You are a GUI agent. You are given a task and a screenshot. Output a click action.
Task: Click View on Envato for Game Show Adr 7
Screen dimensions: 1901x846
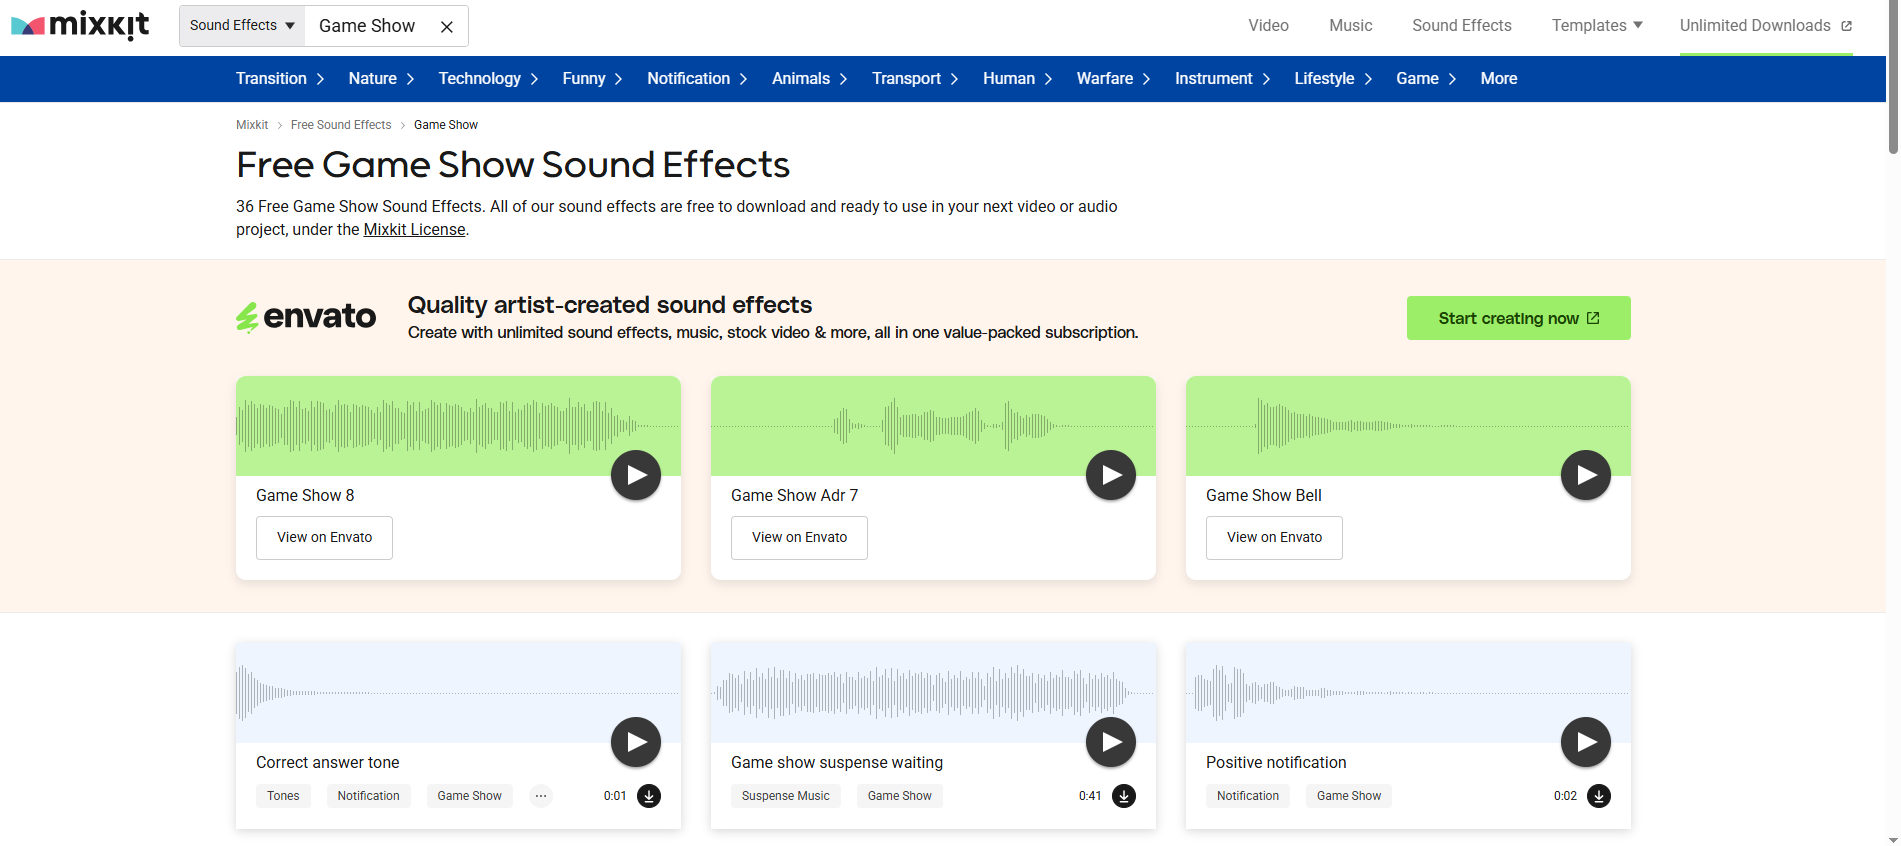click(x=799, y=538)
